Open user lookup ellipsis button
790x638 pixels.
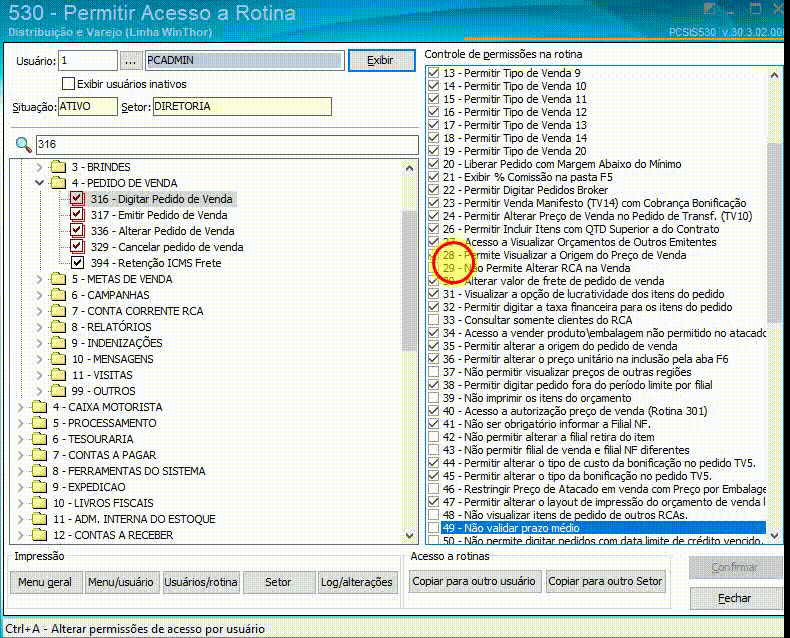pyautogui.click(x=130, y=60)
